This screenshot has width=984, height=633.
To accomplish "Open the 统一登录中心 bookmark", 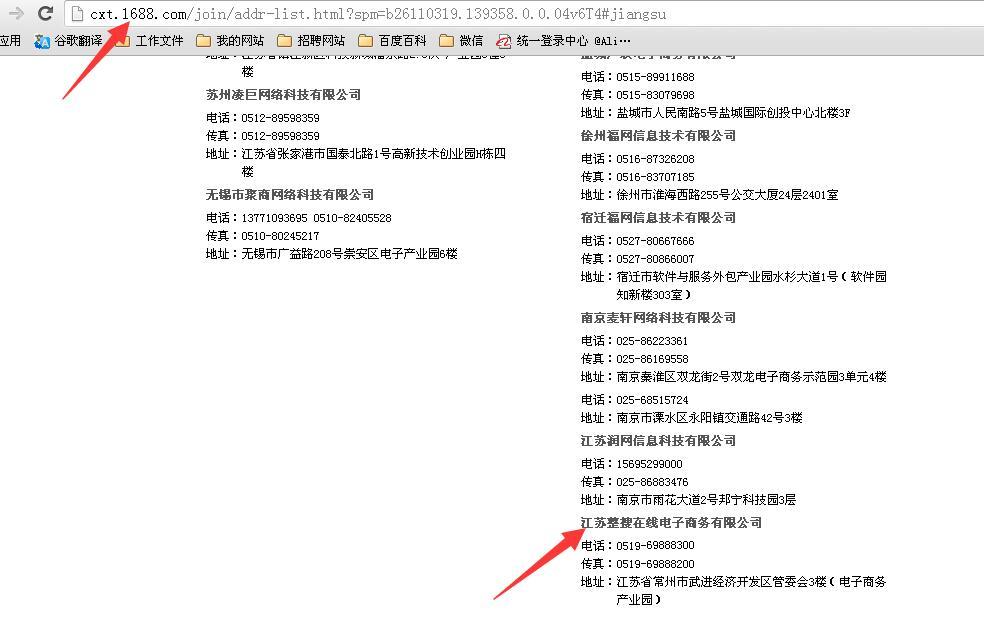I will (x=563, y=41).
